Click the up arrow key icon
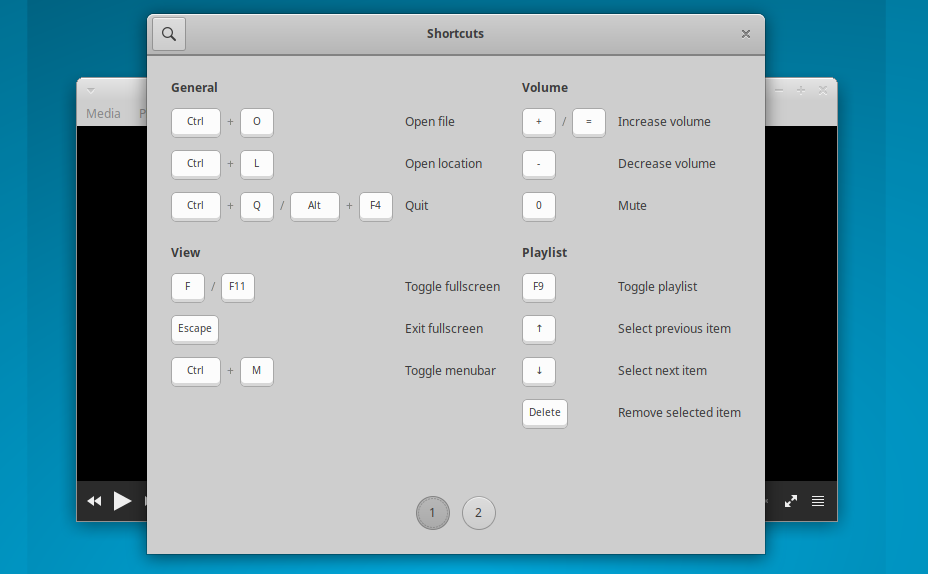928x574 pixels. pos(539,329)
